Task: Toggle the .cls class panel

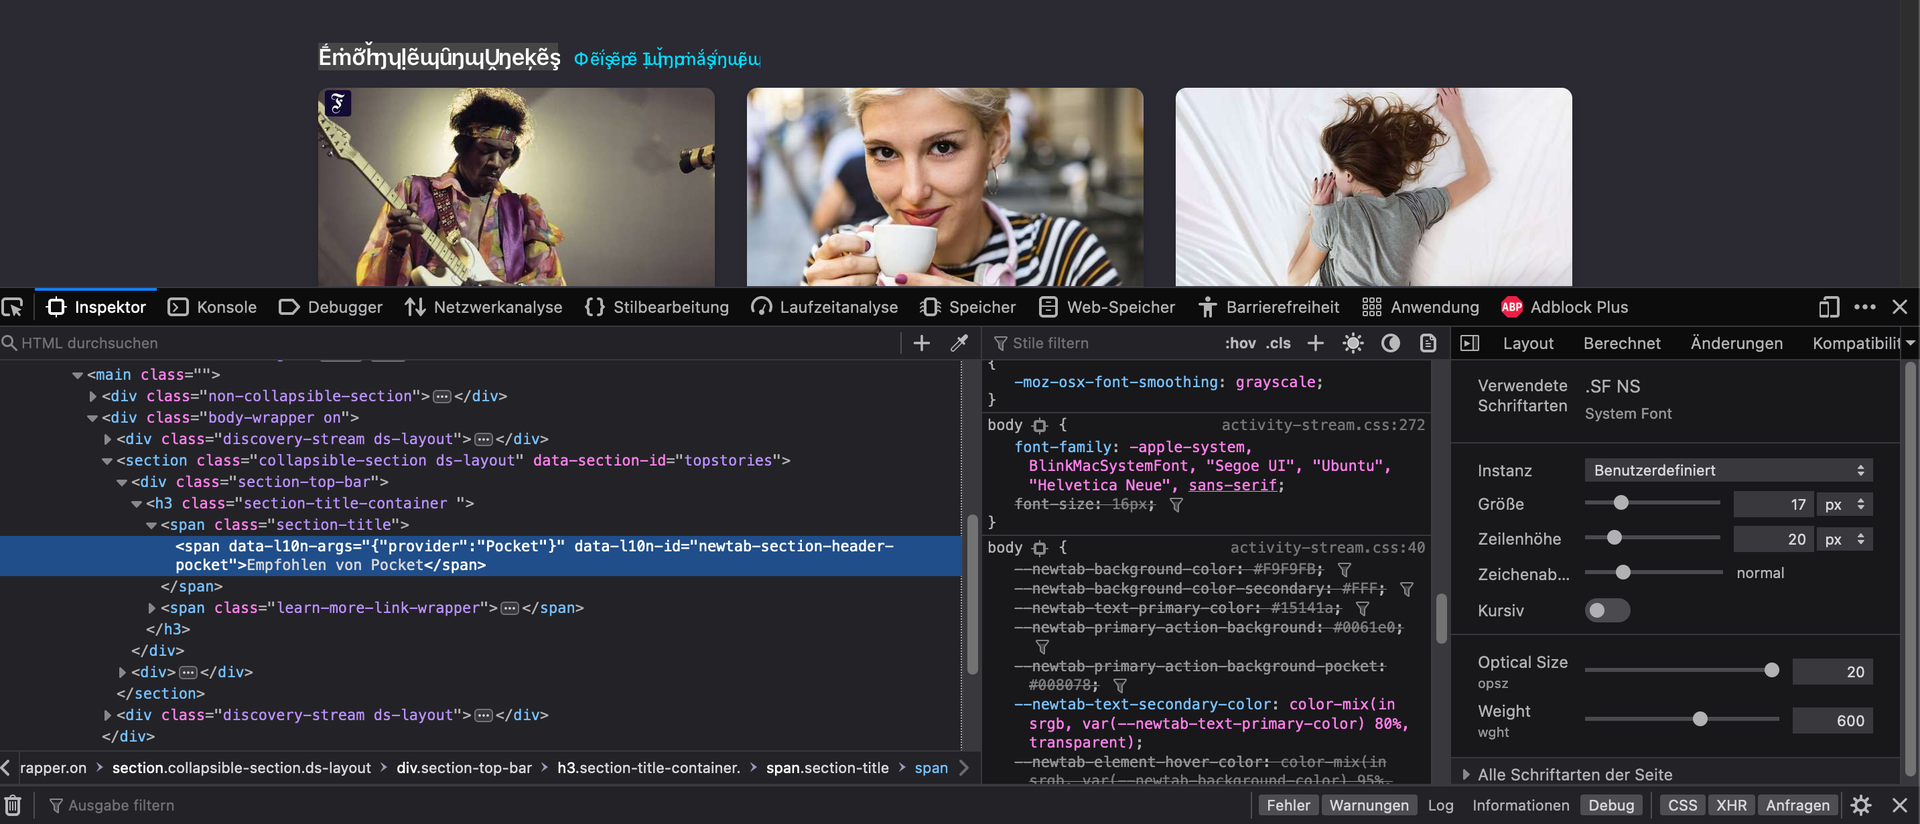Action: coord(1278,343)
